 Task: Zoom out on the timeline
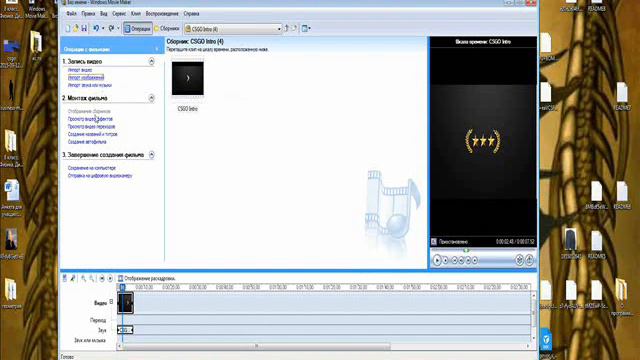[92, 278]
